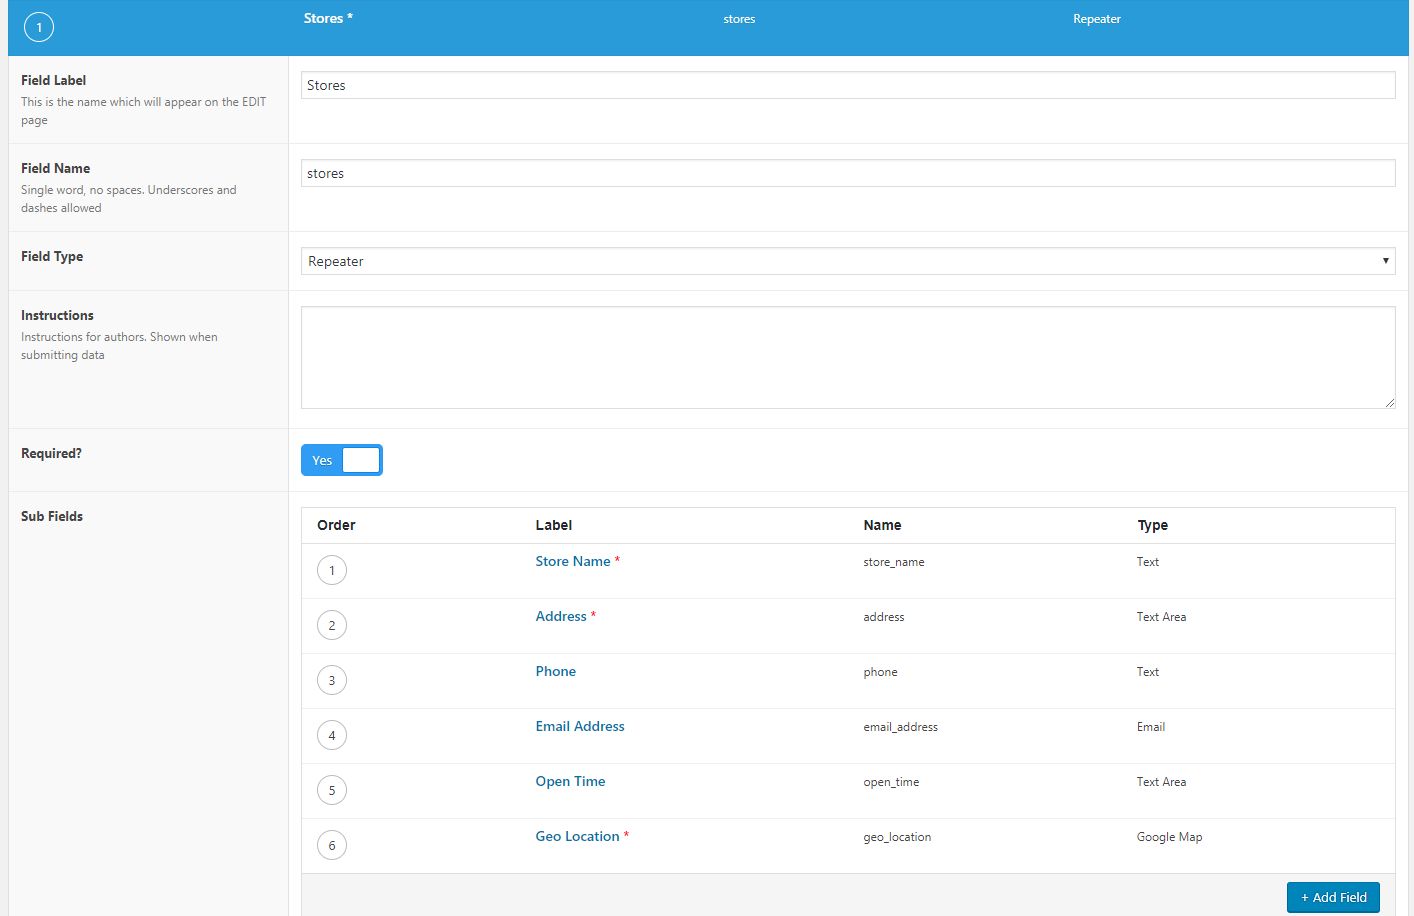This screenshot has width=1414, height=916.
Task: Click the Instructions textarea resize handle
Action: [x=1389, y=402]
